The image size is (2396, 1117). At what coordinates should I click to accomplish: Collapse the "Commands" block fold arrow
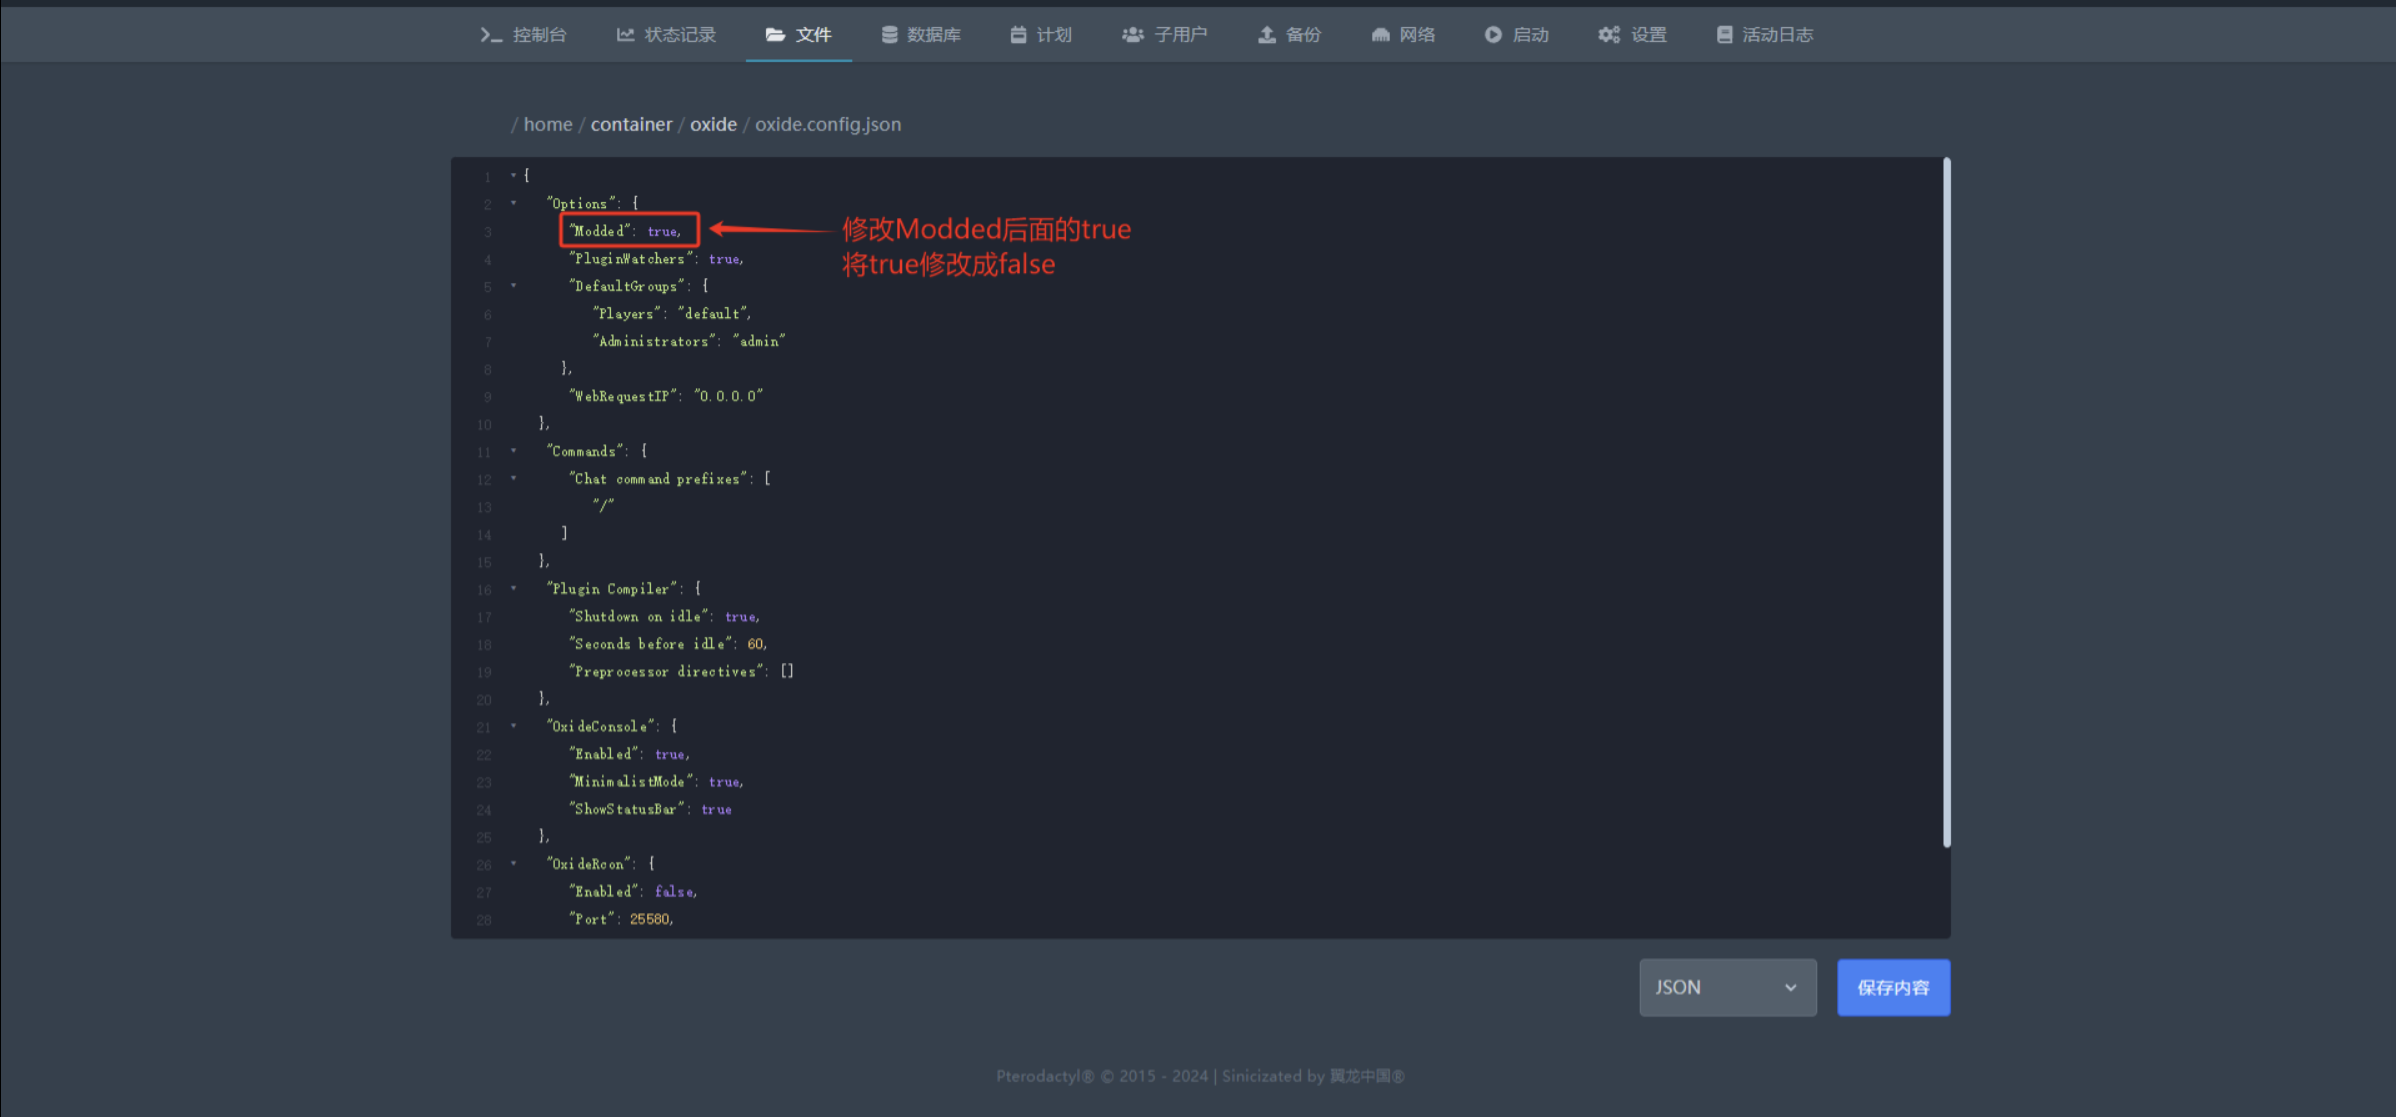pos(514,451)
